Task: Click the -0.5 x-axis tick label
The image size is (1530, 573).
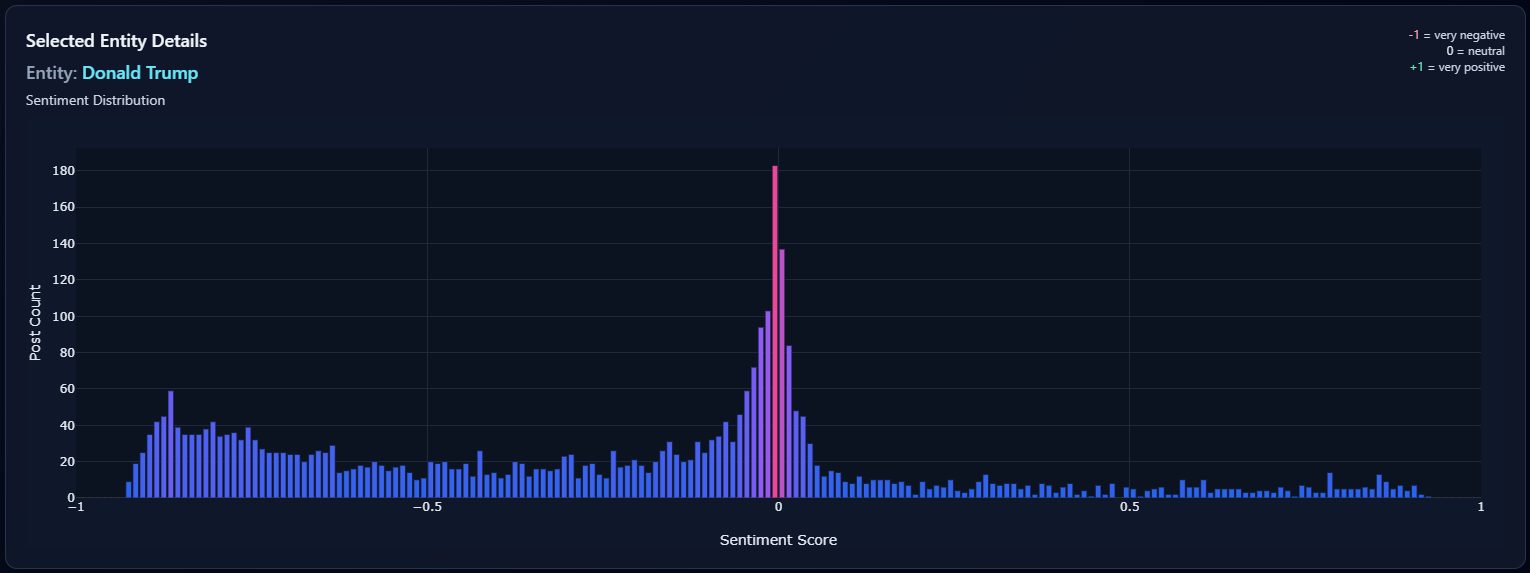Action: pos(427,507)
